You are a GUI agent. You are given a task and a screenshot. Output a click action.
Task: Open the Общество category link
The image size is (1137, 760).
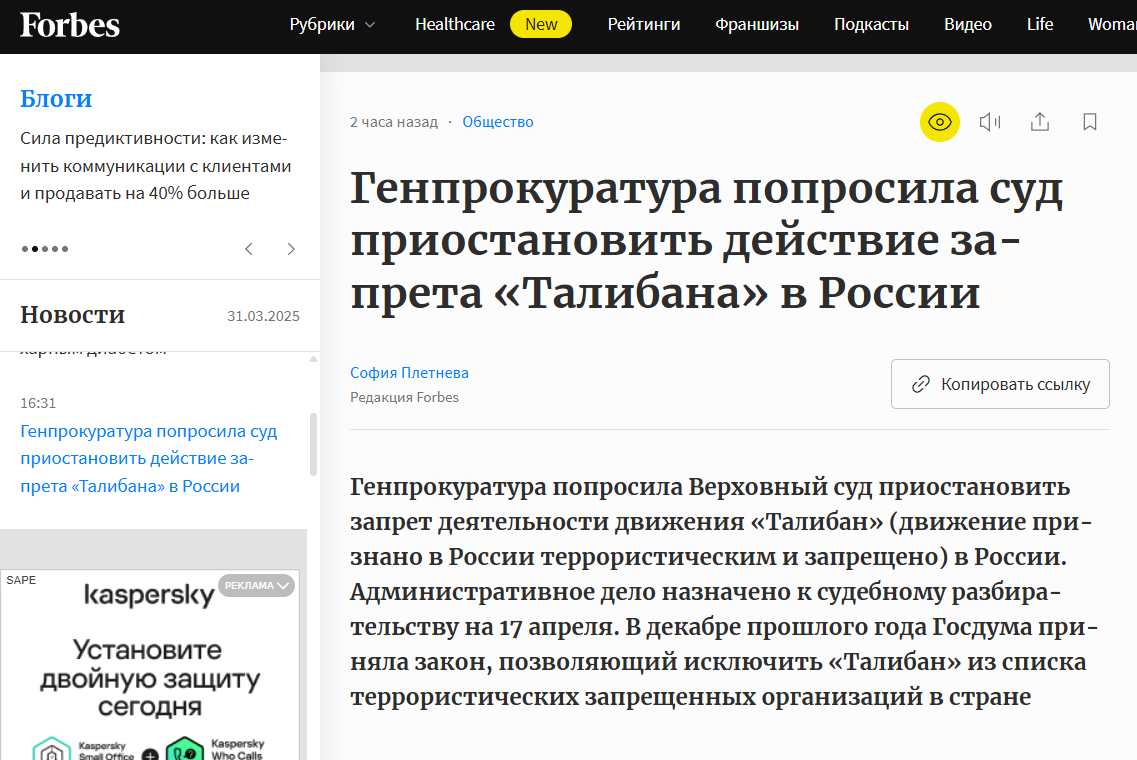498,122
